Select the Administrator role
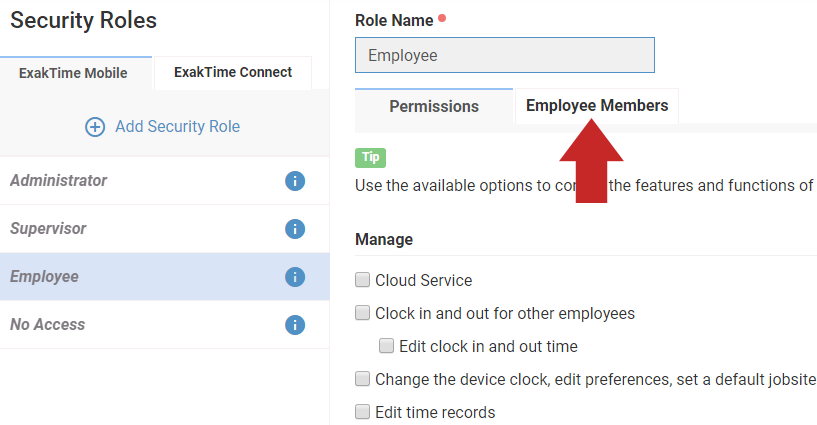Screen dimensions: 817x425 coord(165,181)
